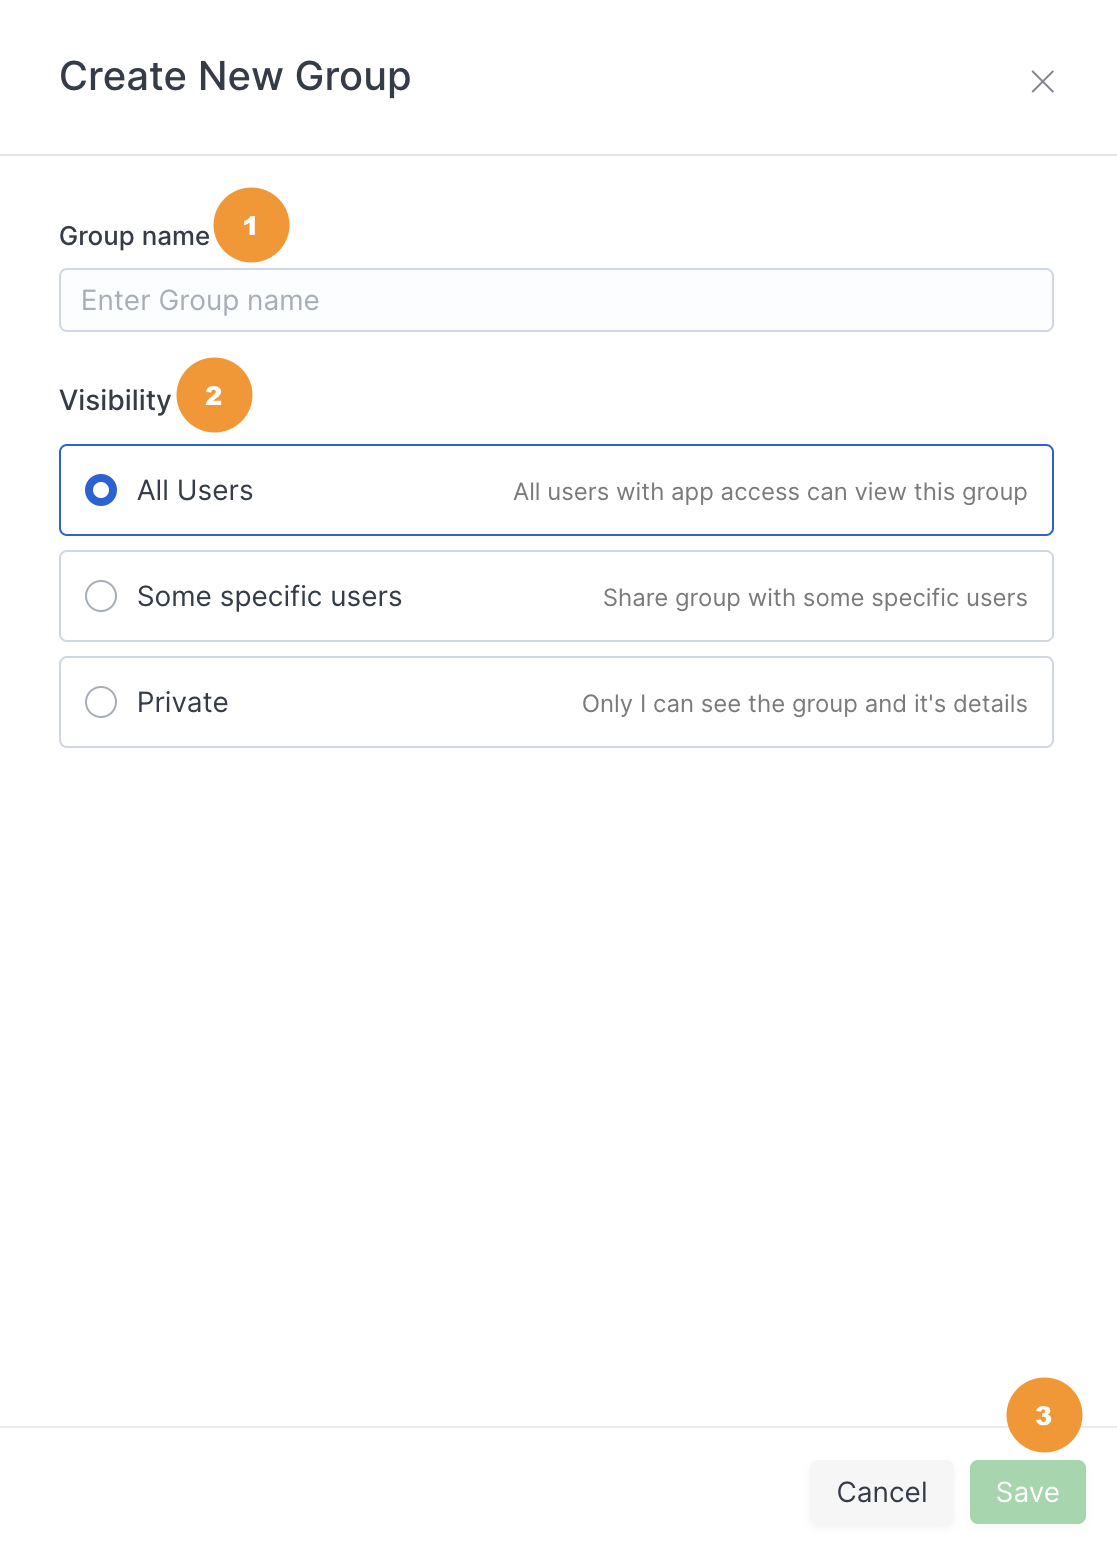This screenshot has height=1556, width=1117.
Task: Choose the highlighted All Users option card
Action: (x=556, y=490)
